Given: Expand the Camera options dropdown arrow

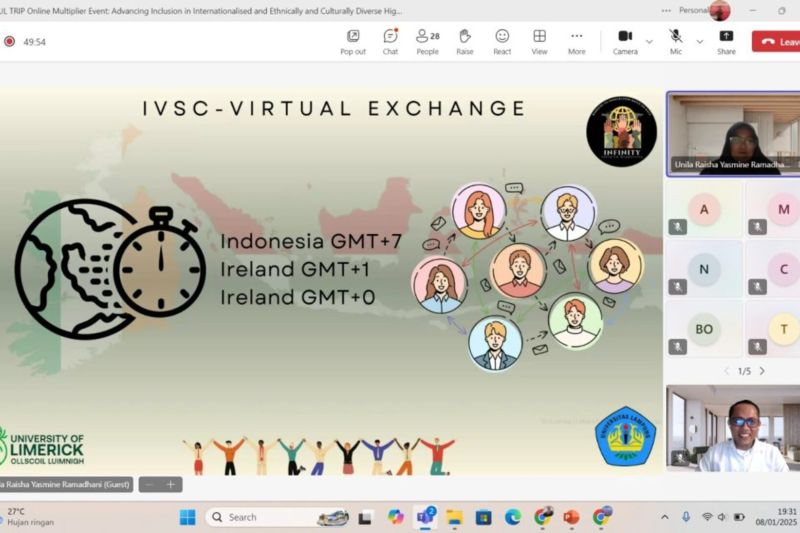Looking at the screenshot, I should tap(649, 41).
